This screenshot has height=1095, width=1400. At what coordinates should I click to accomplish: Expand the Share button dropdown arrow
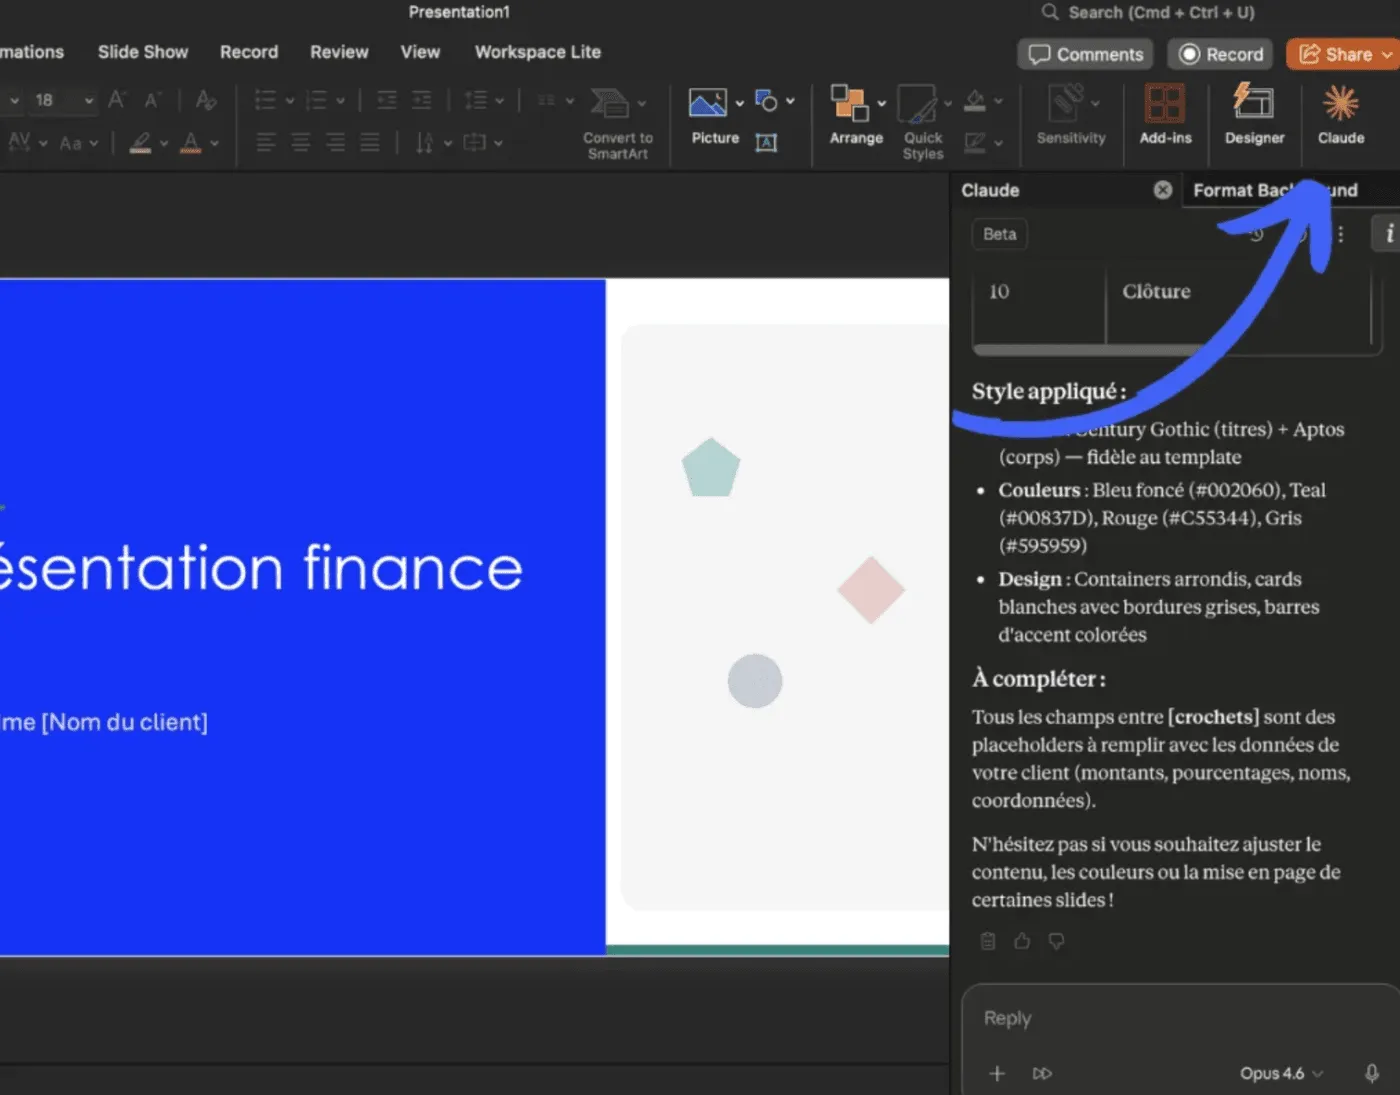1388,55
